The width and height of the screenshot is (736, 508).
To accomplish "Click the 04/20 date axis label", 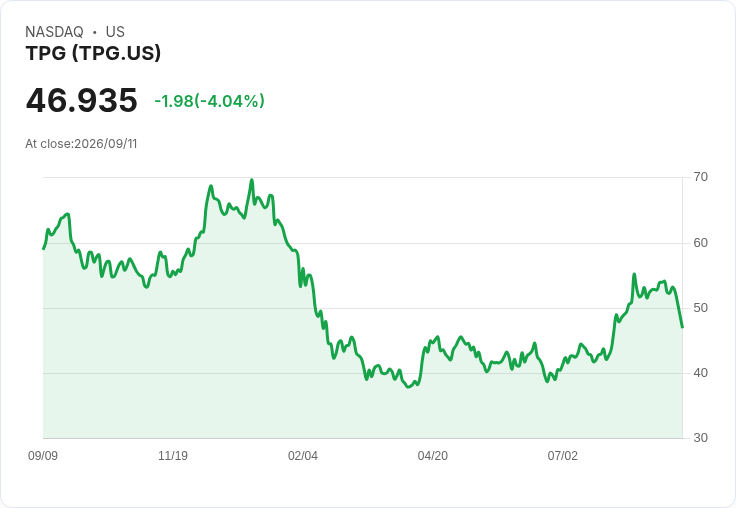I will [433, 455].
